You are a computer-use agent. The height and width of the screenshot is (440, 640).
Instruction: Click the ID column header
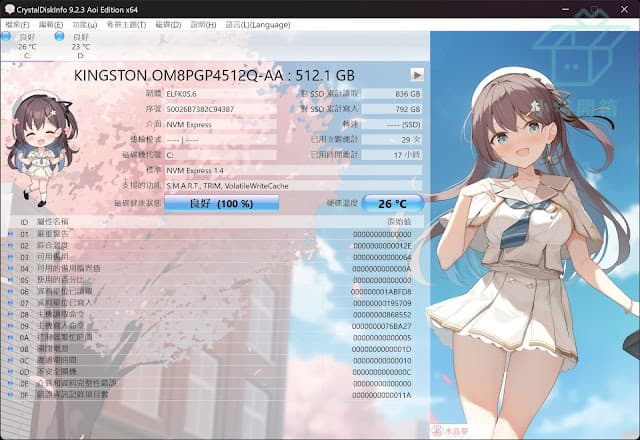coord(24,222)
